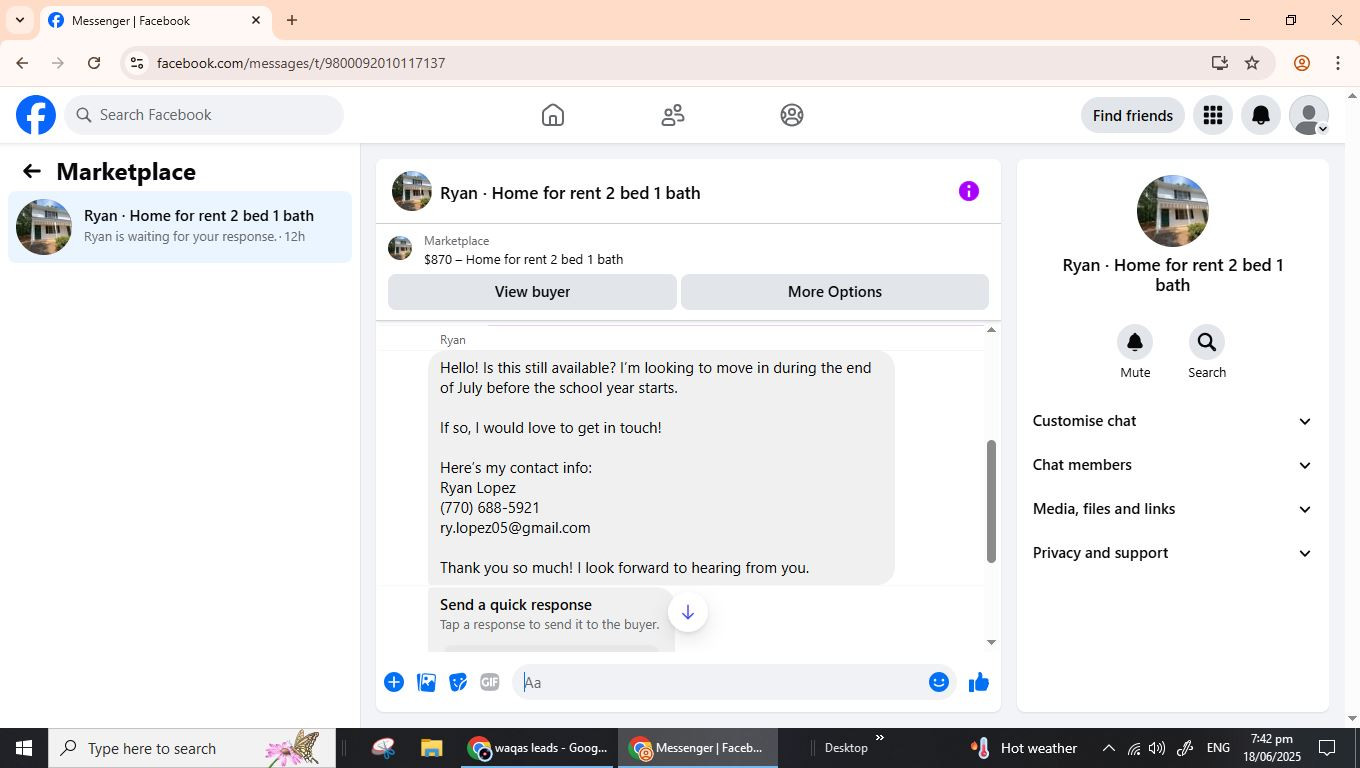Screen dimensions: 1360x768
Task: Open the Windows Start menu
Action: (x=23, y=748)
